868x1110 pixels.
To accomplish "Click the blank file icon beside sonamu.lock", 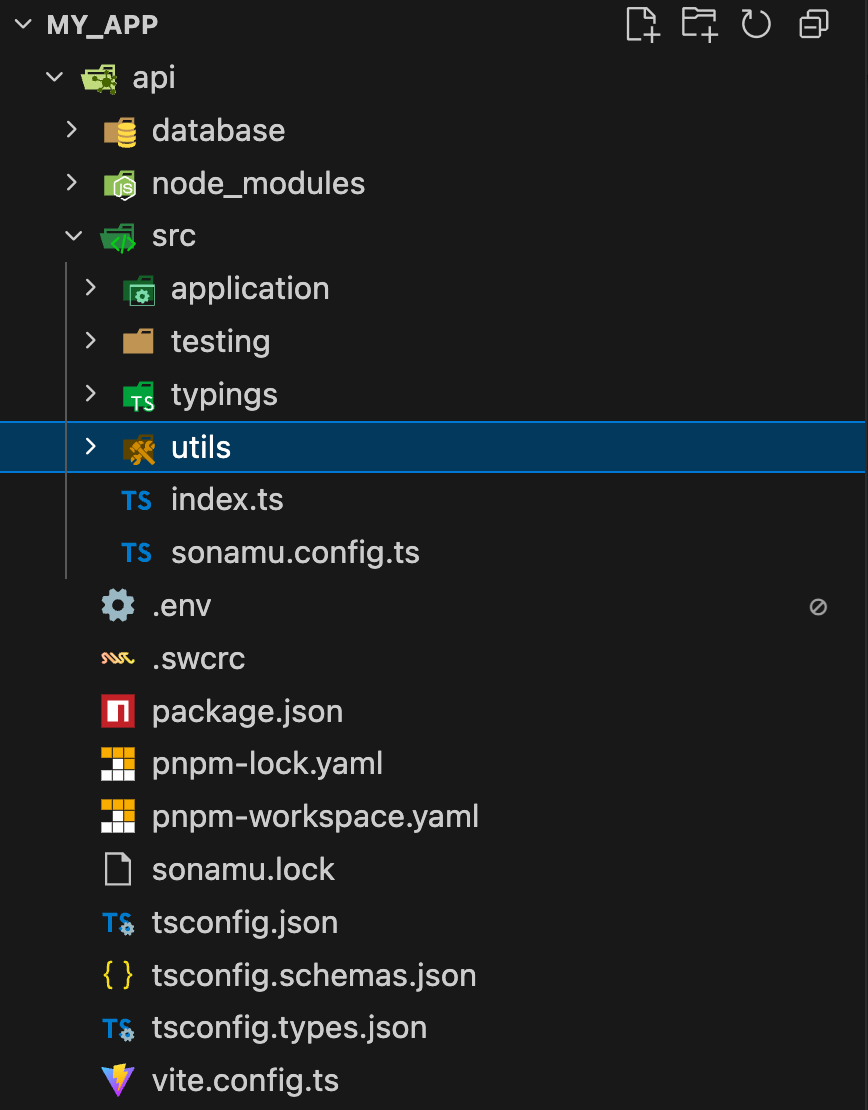I will [x=118, y=869].
